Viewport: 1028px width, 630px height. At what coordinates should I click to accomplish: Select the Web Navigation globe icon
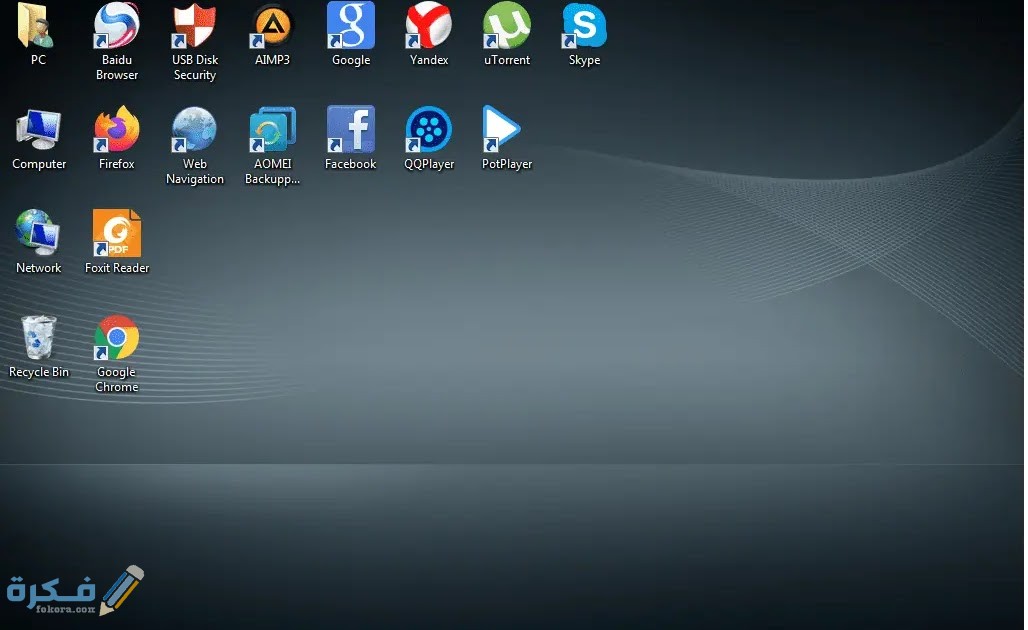point(194,131)
